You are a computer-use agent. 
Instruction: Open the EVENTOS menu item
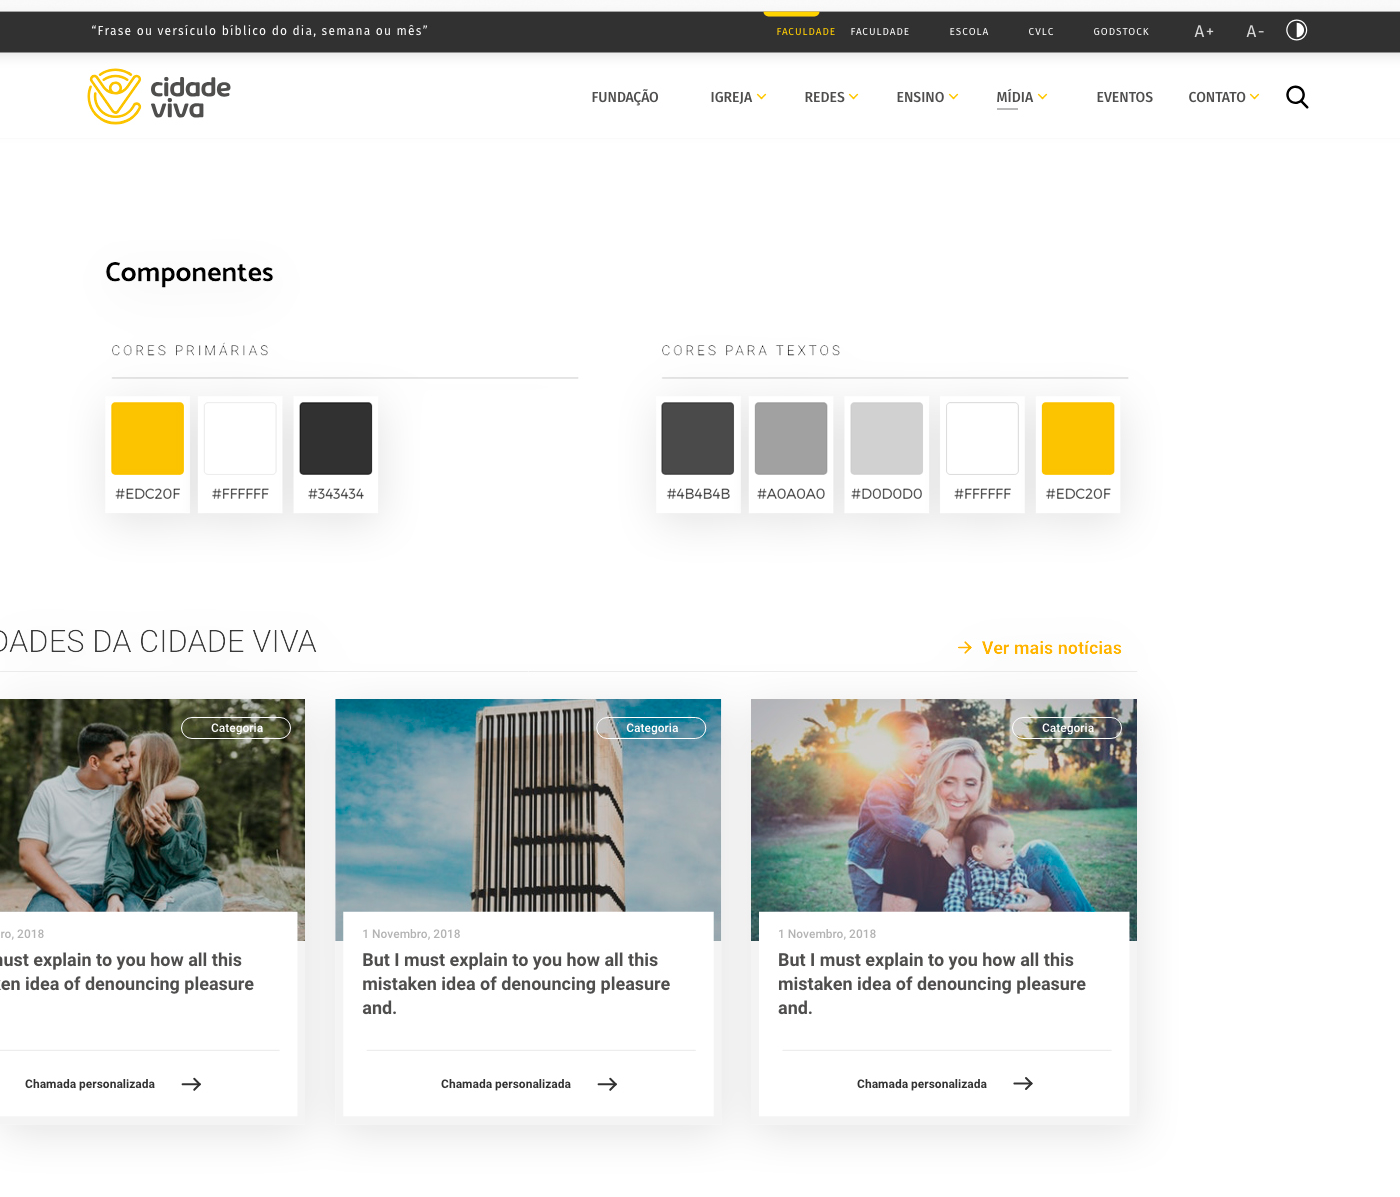pyautogui.click(x=1125, y=97)
